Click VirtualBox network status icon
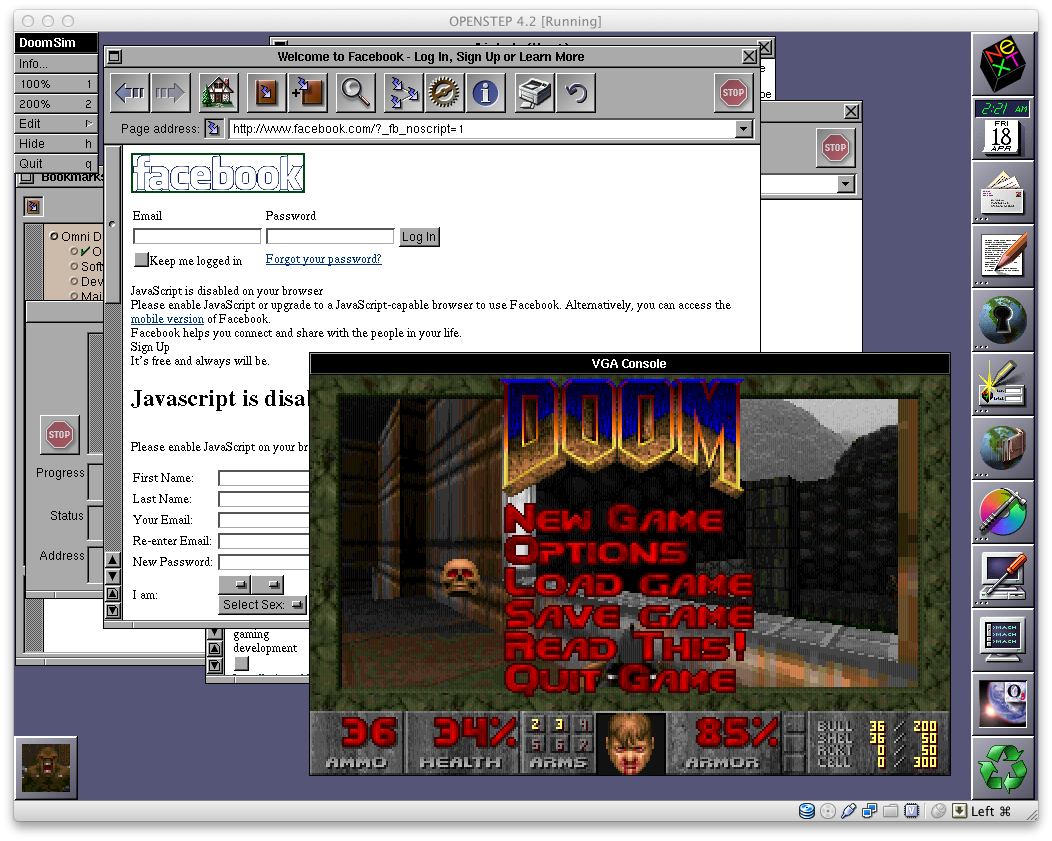Viewport: 1052px width, 841px height. pyautogui.click(x=870, y=811)
